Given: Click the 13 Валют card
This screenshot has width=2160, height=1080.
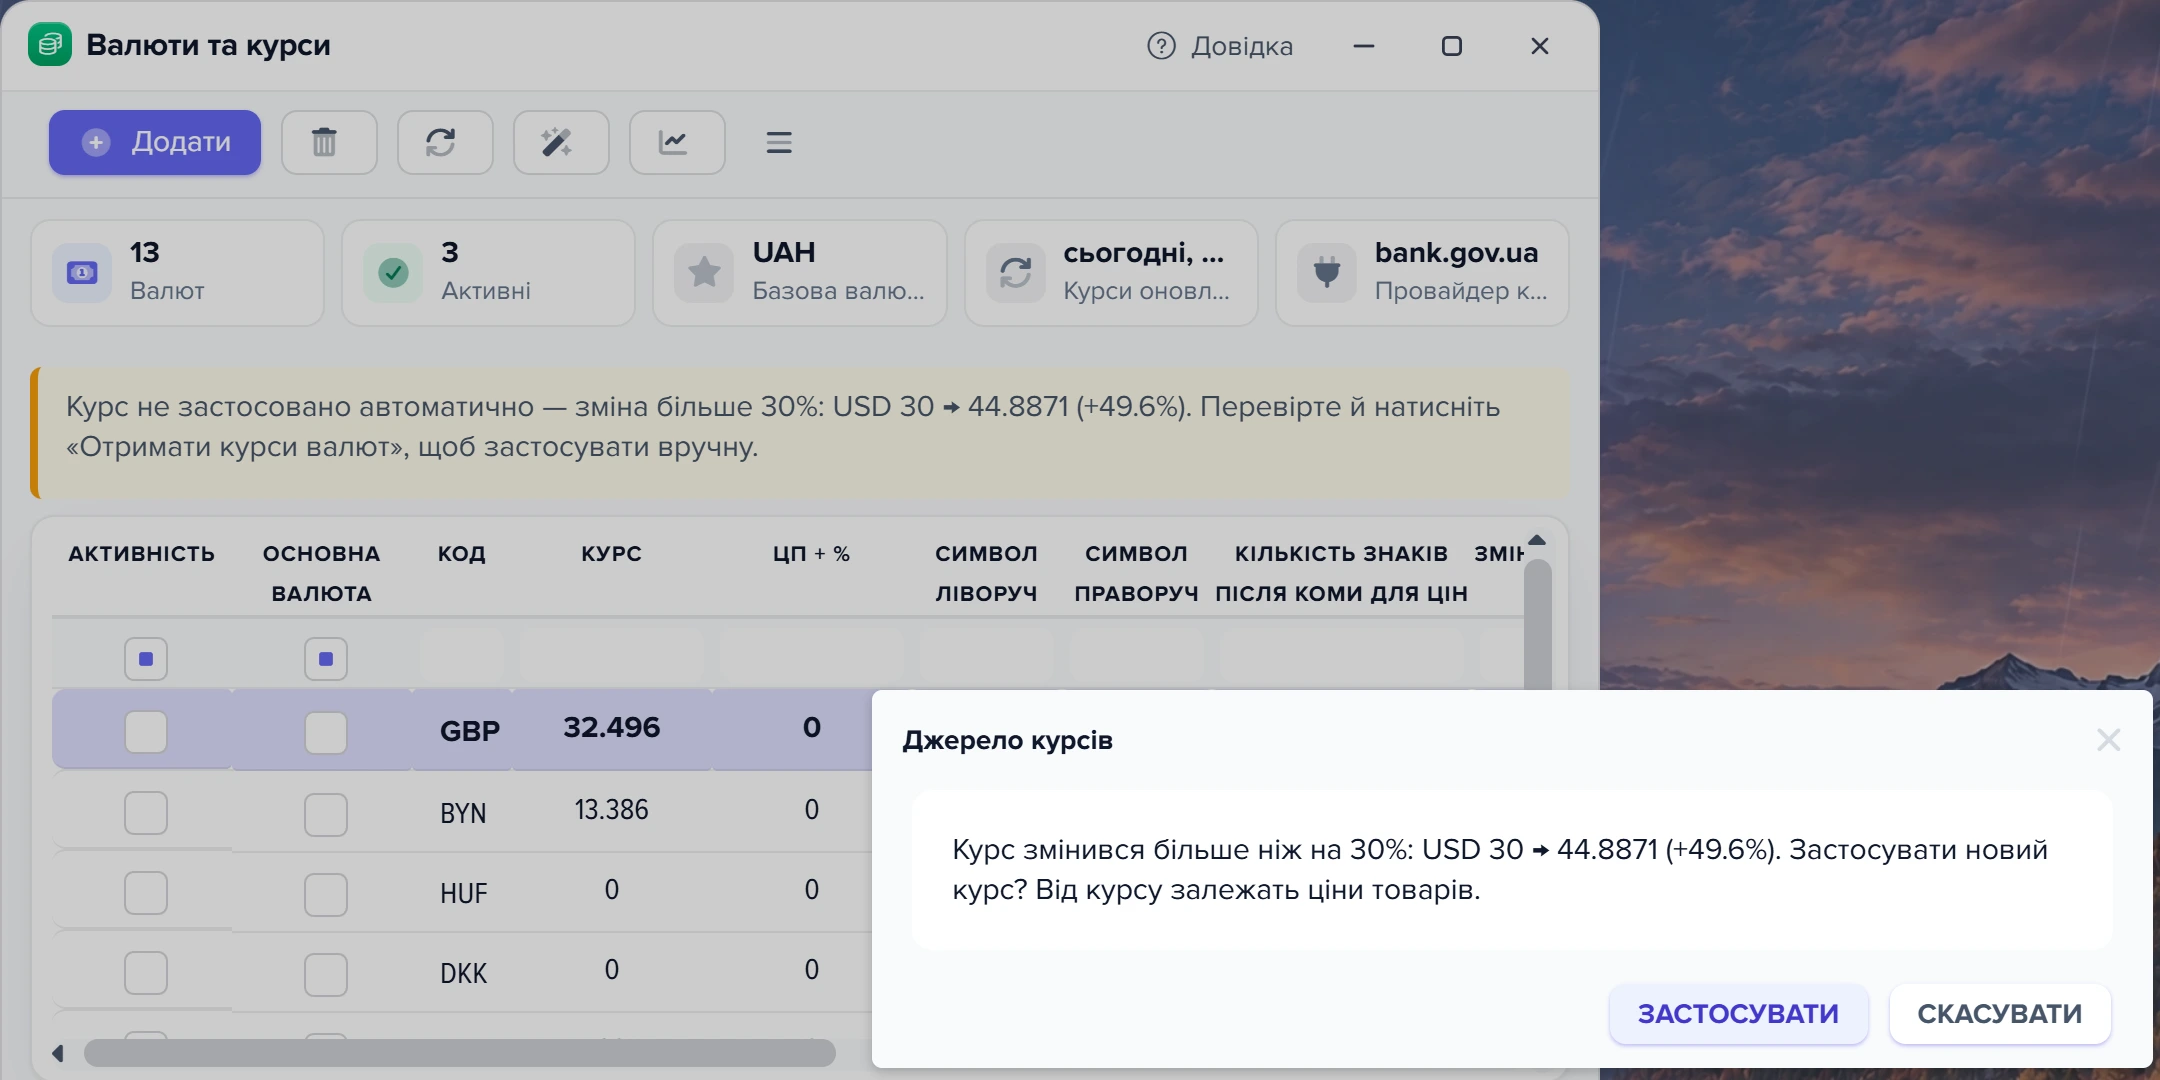Looking at the screenshot, I should coord(178,272).
